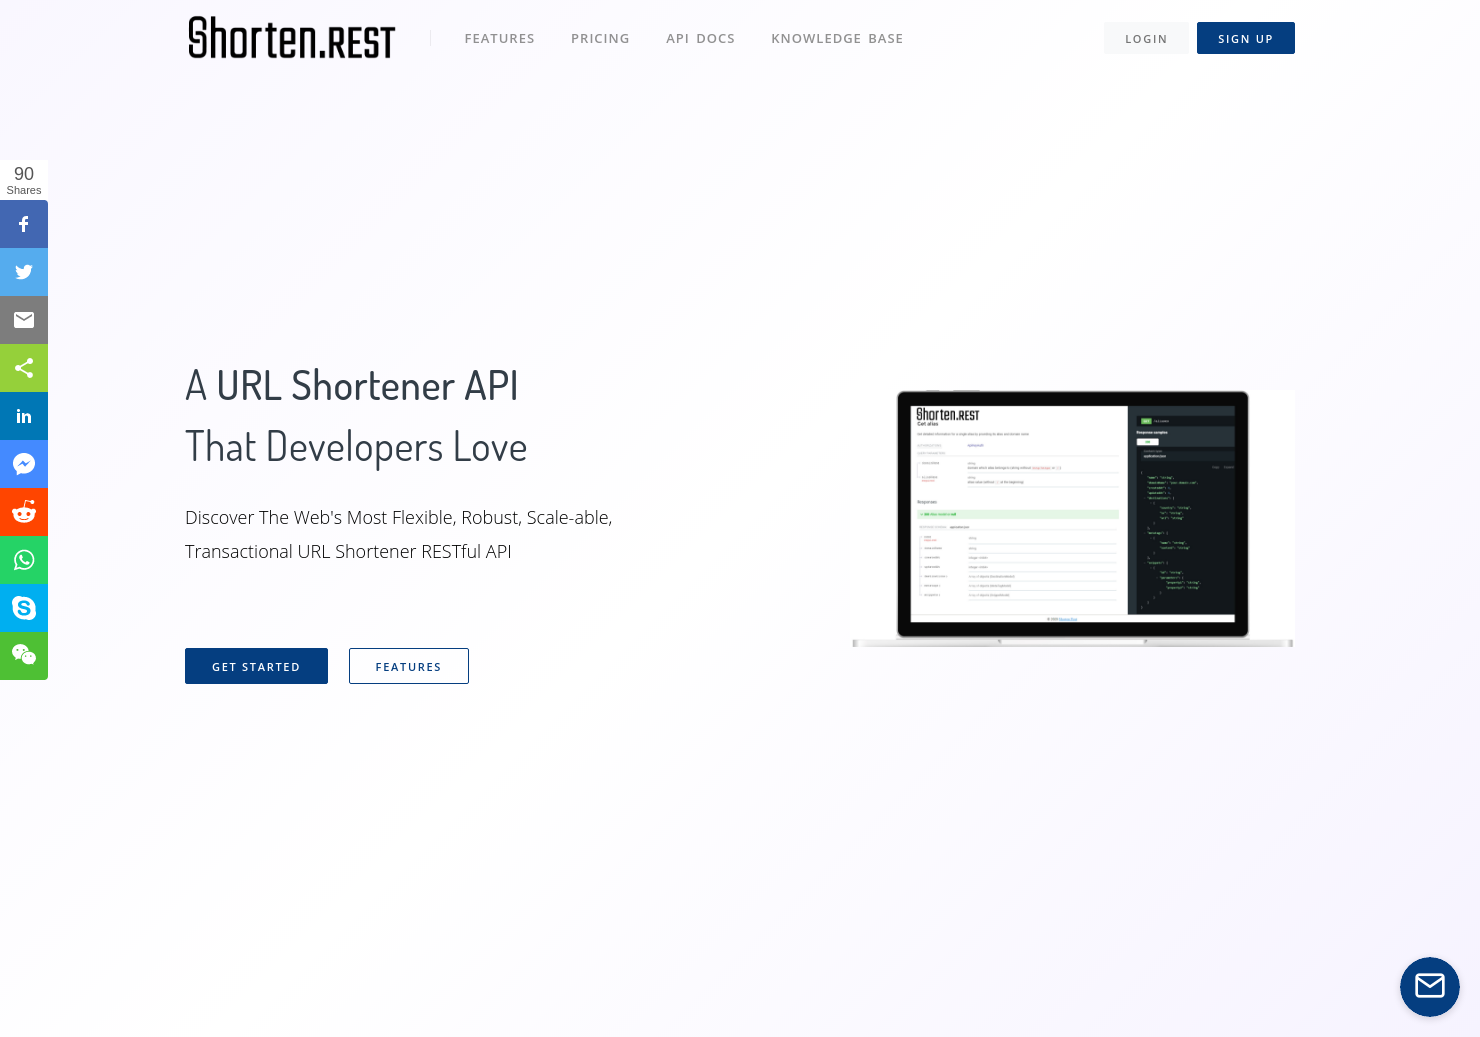Screen dimensions: 1480x1037
Task: Click the laptop API docs preview image
Action: click(1072, 518)
